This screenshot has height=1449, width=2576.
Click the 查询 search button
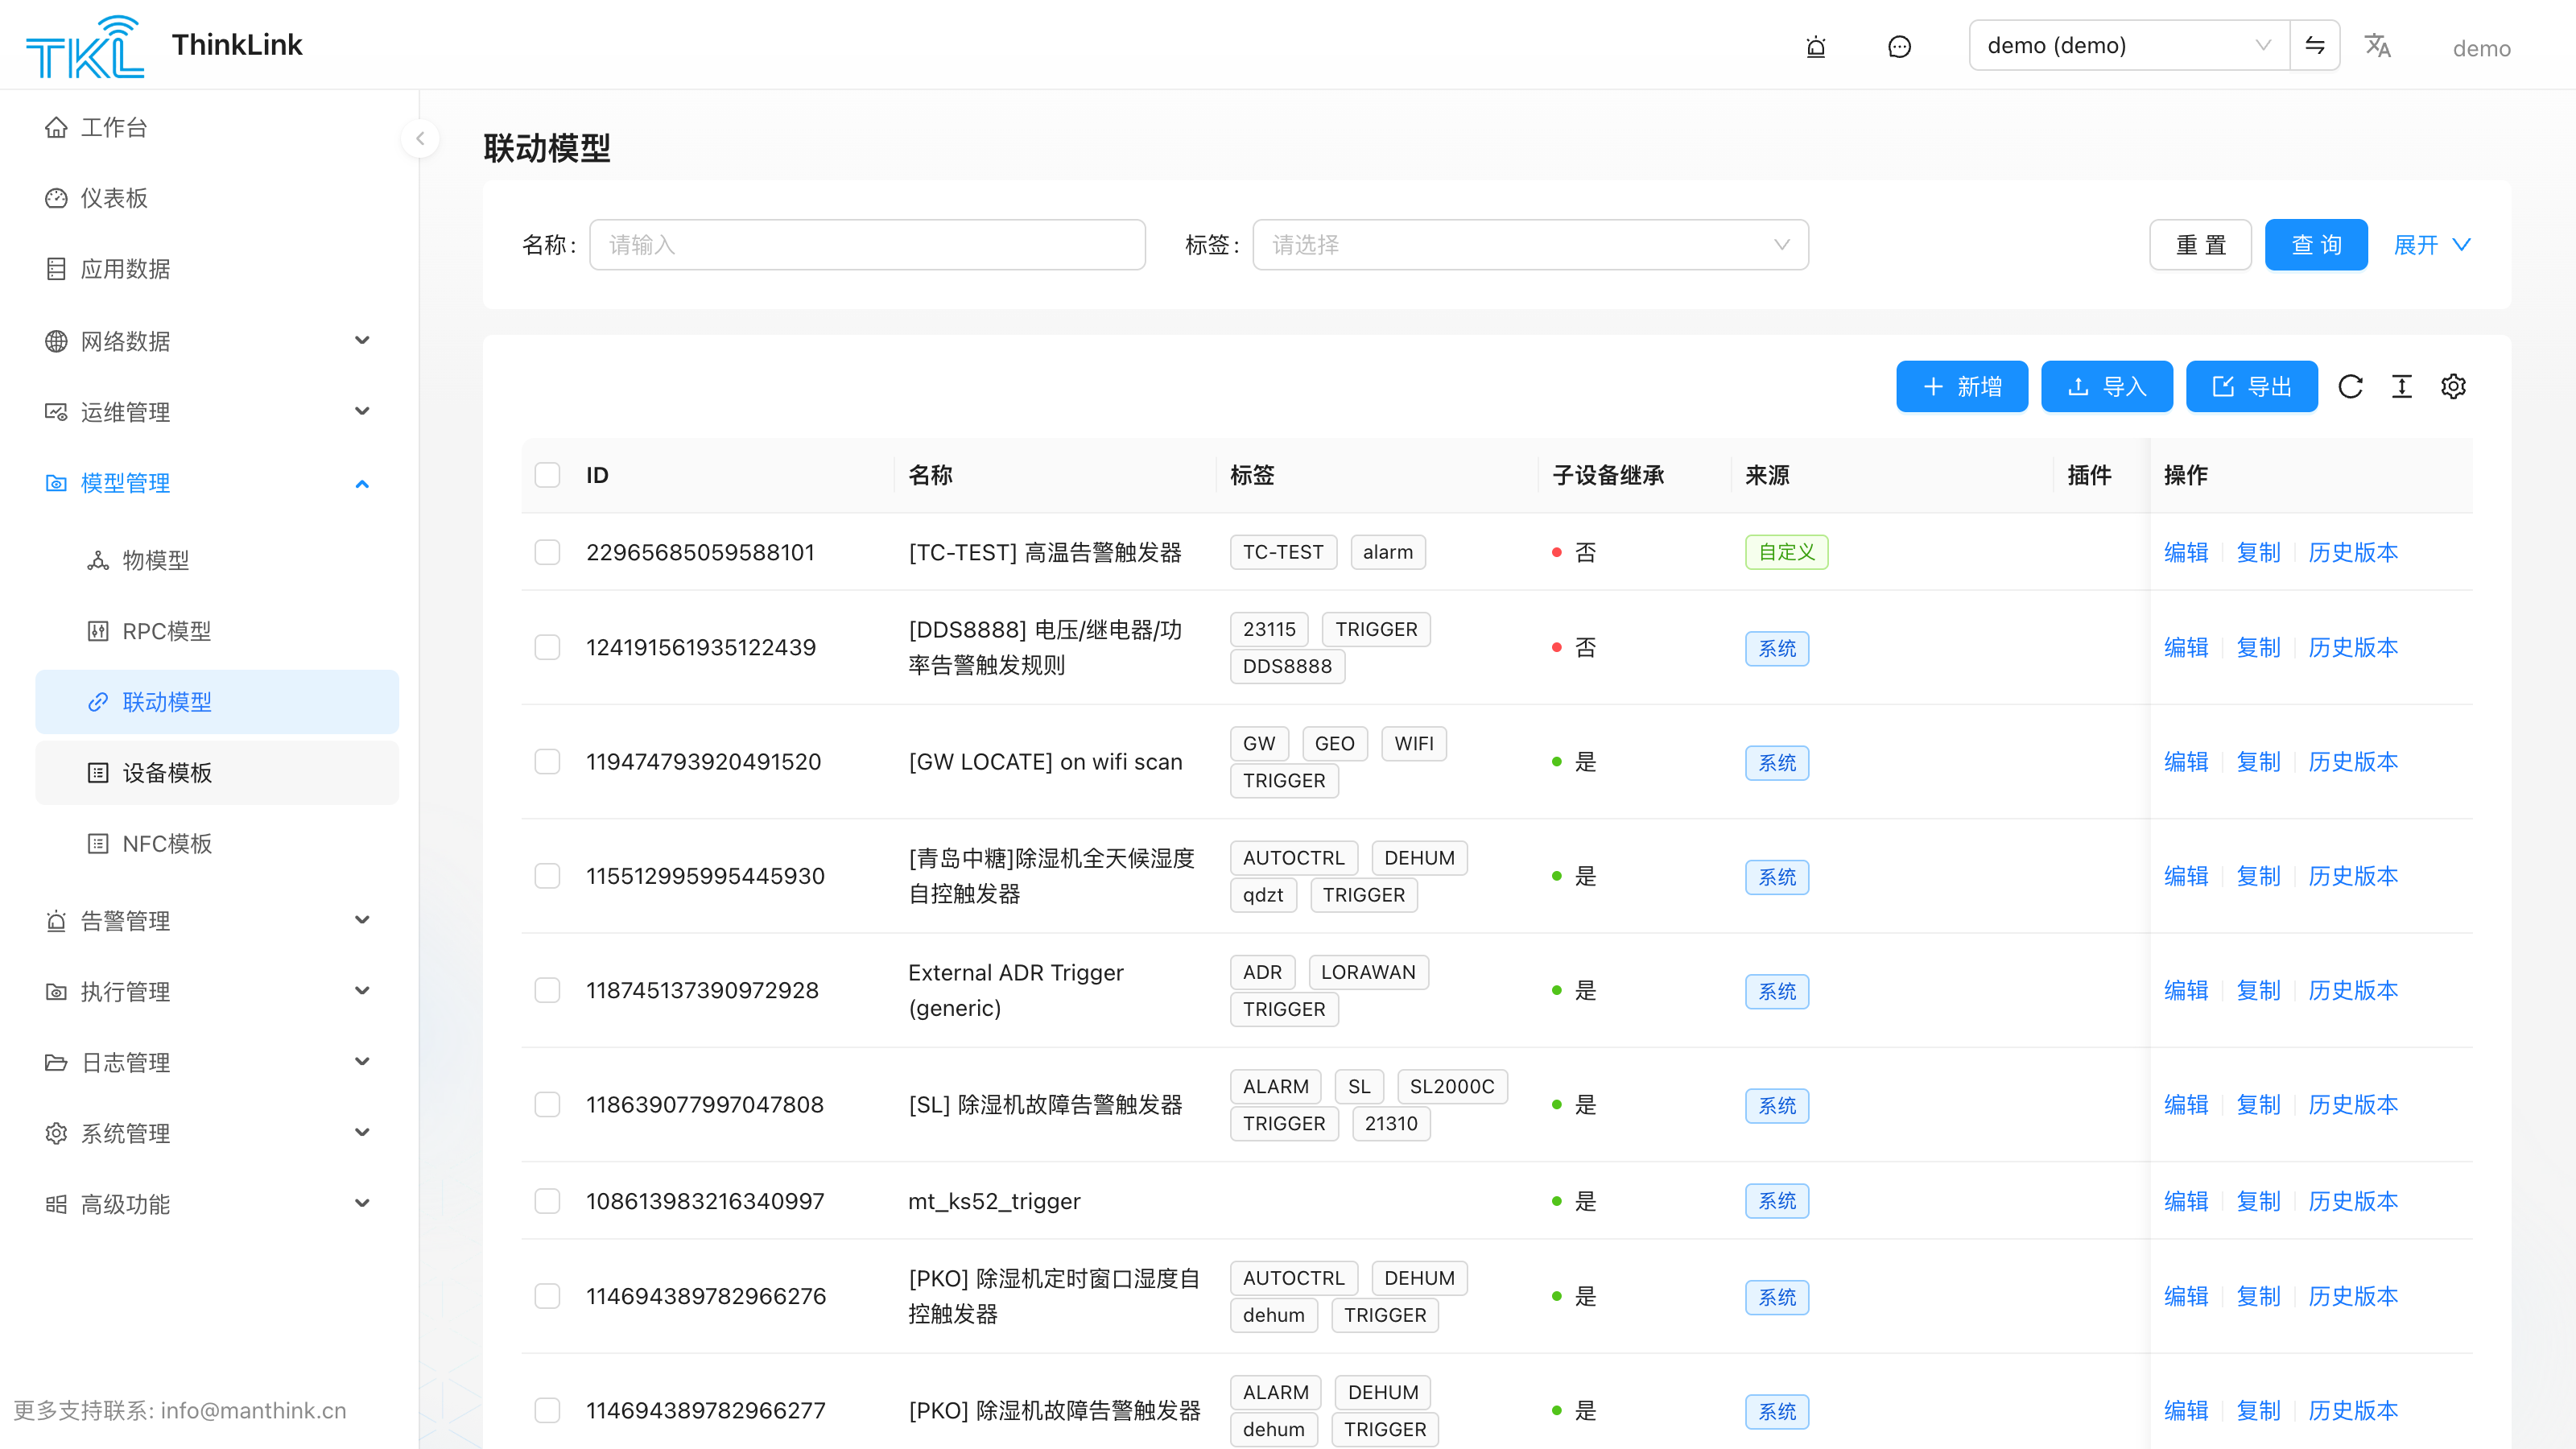(2316, 244)
